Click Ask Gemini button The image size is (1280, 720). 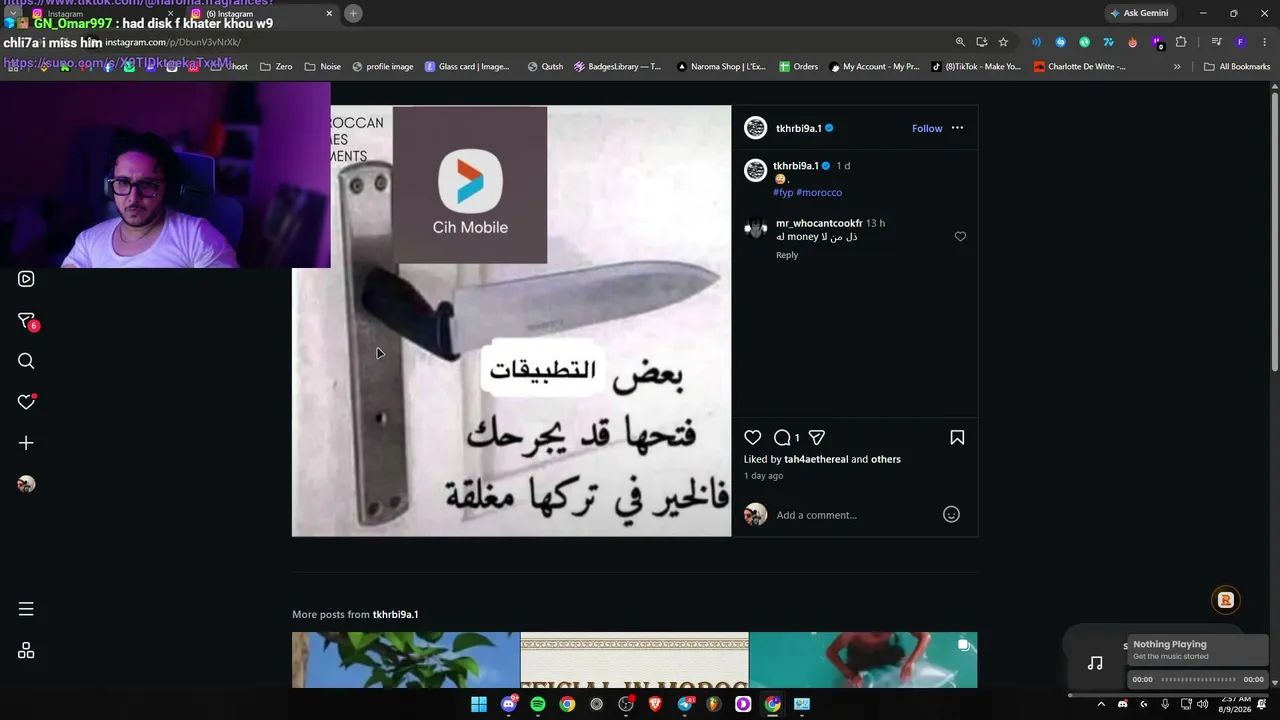click(1139, 13)
